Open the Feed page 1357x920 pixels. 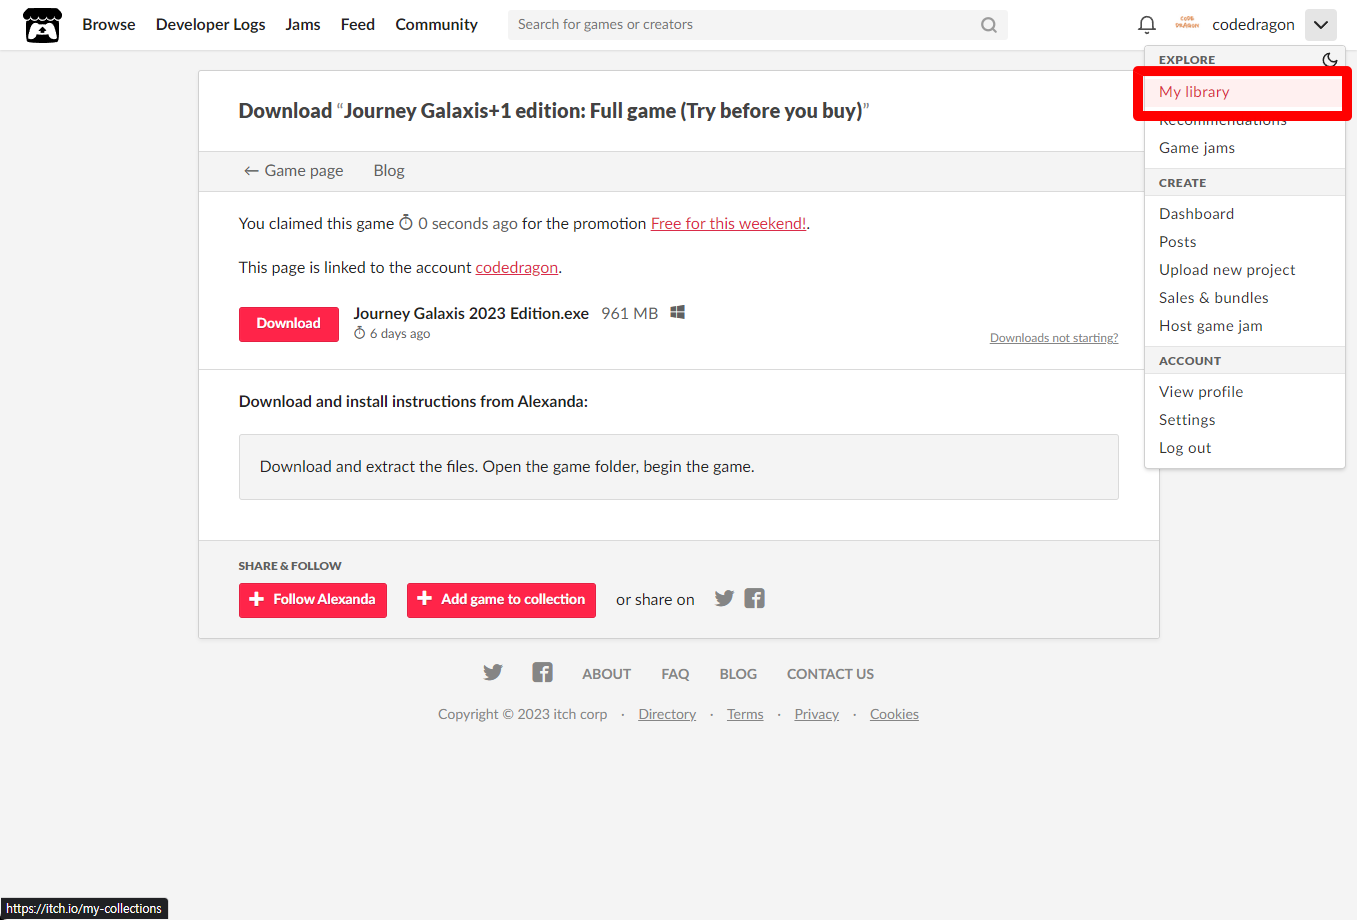click(358, 25)
